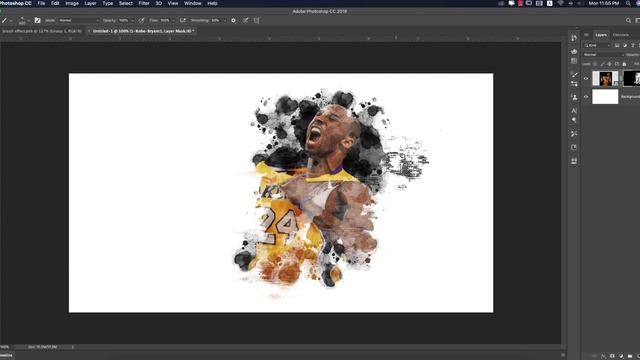This screenshot has height=360, width=640.
Task: Open the Clone Source panel icon
Action: coord(574,98)
